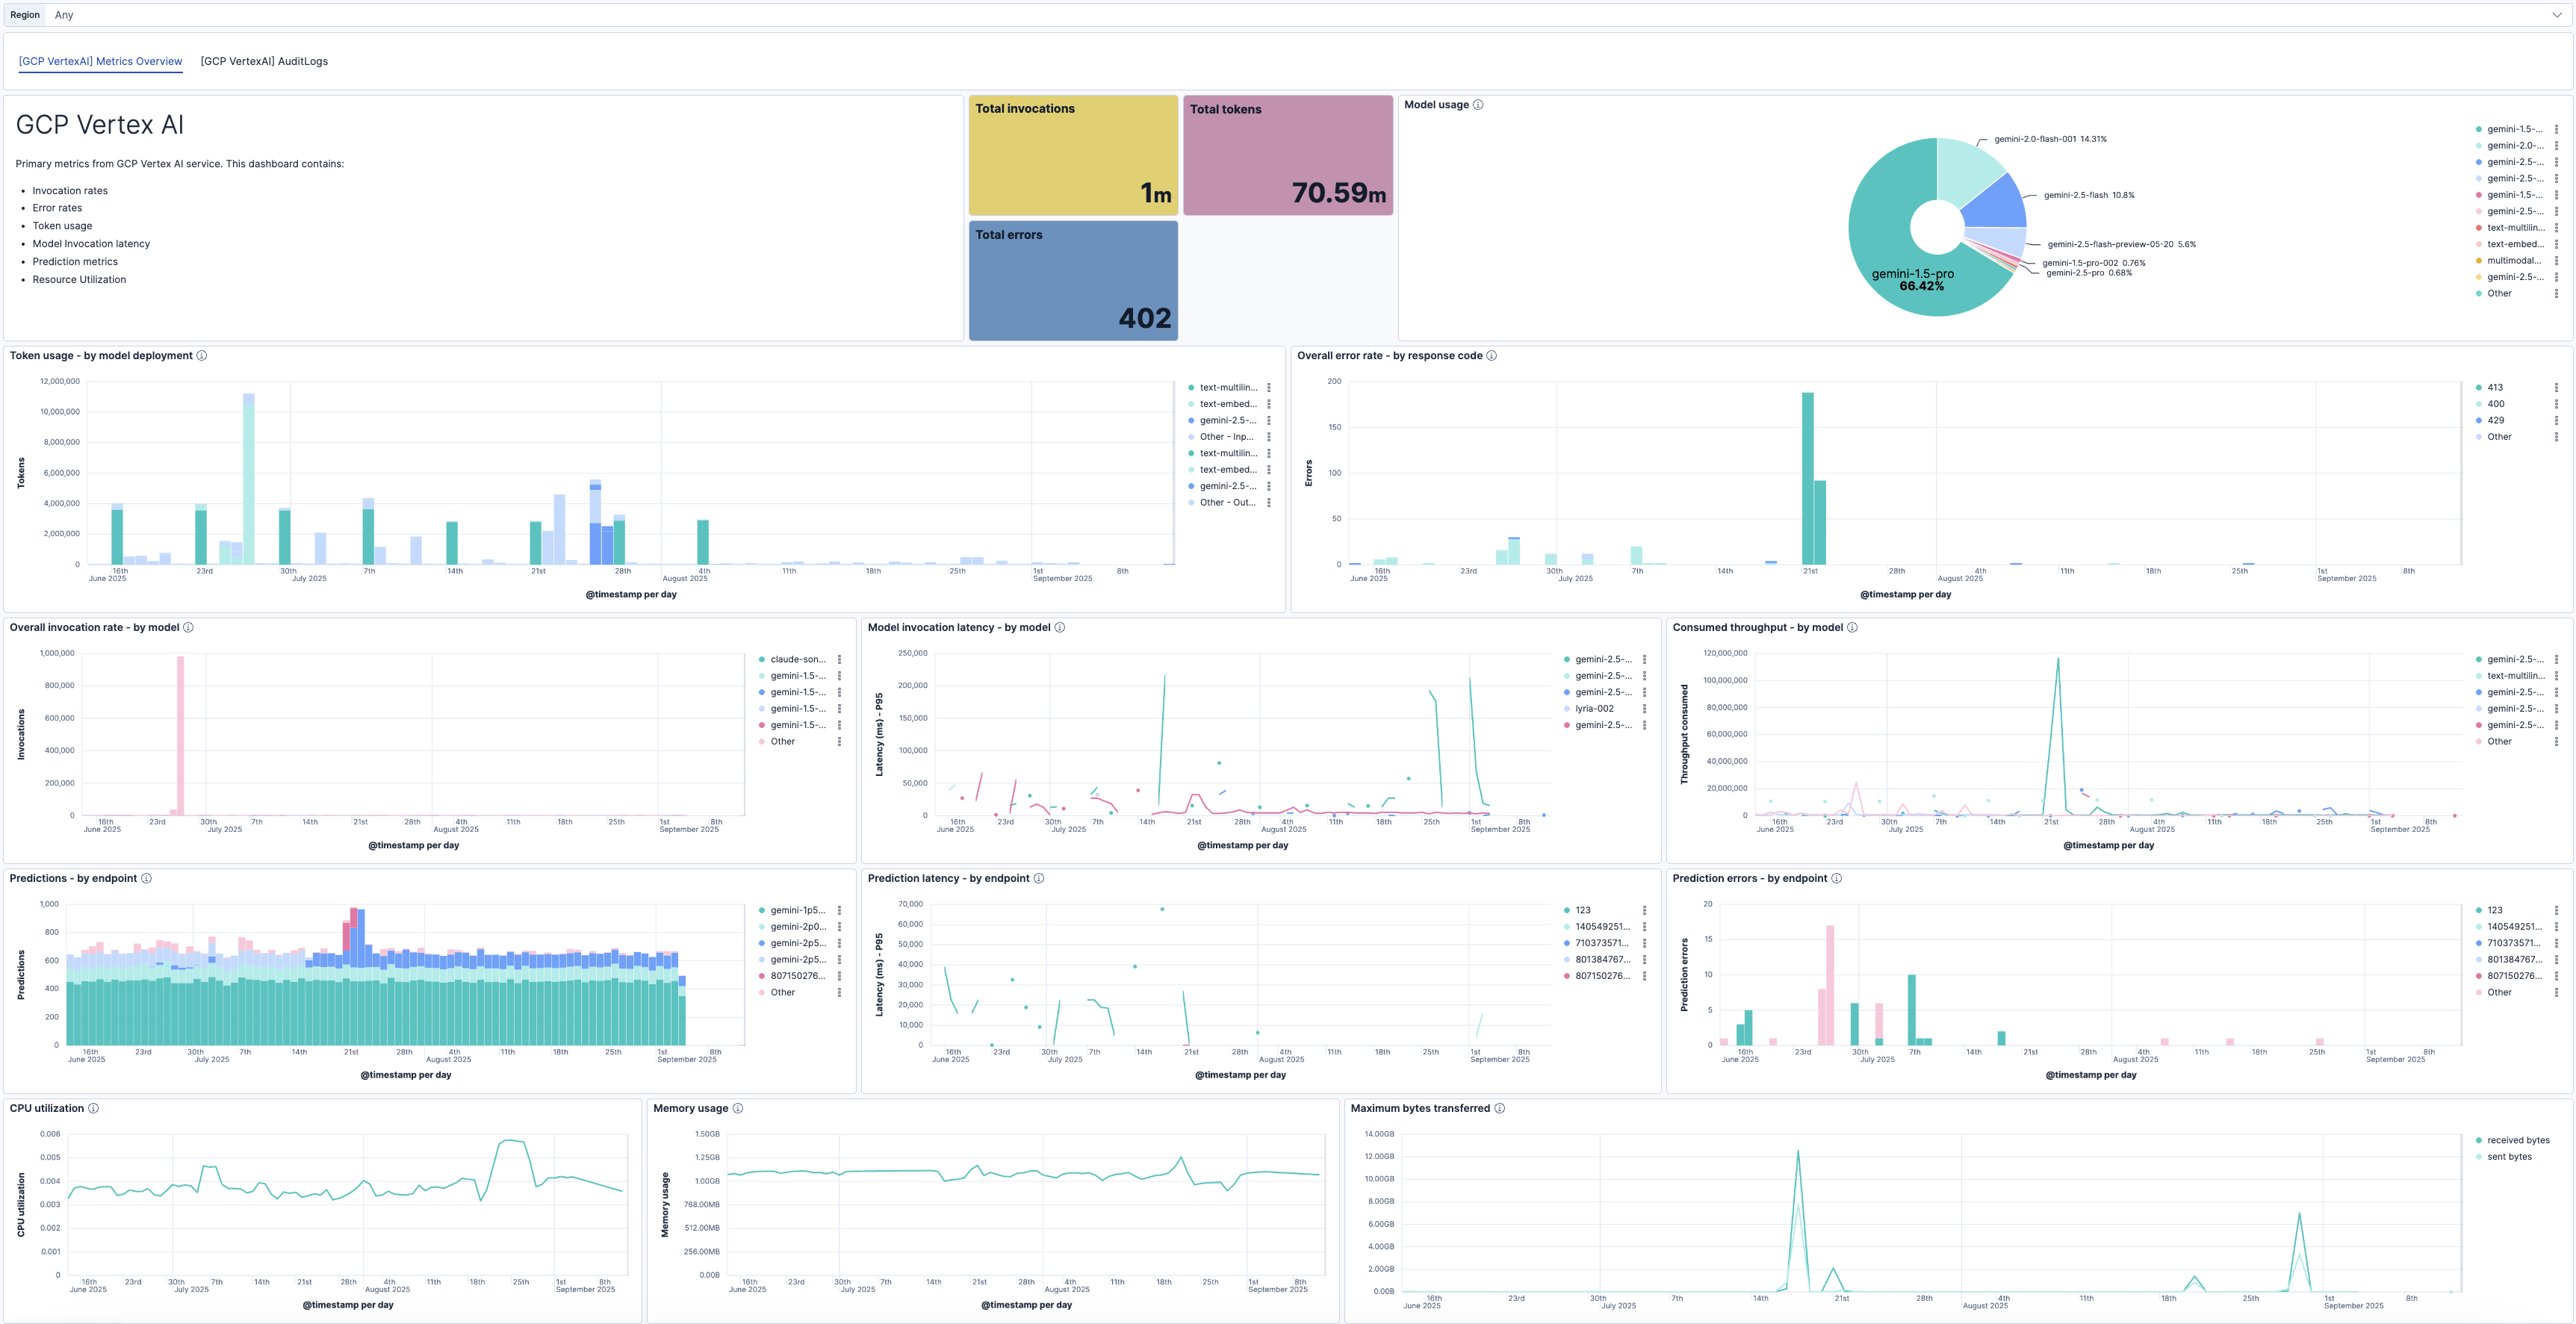
Task: Click info icon next to Token usage title
Action: pyautogui.click(x=202, y=356)
